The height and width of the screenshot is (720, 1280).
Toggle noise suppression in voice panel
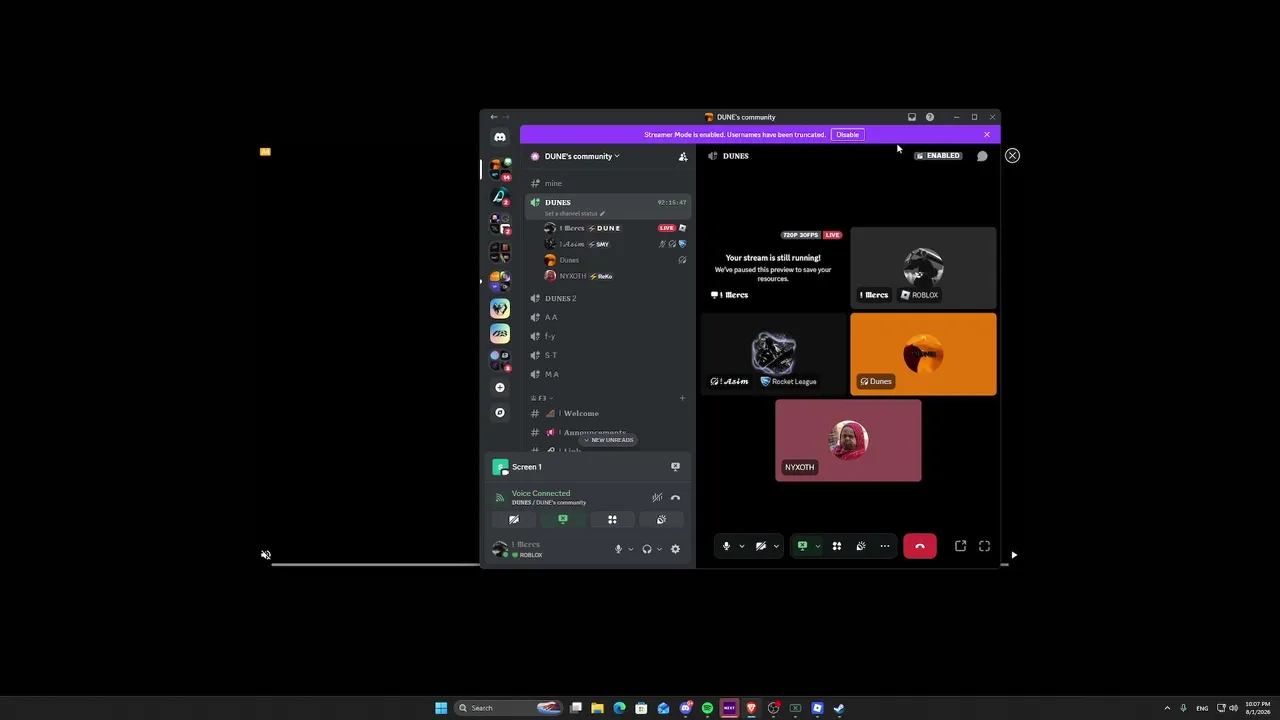coord(657,498)
